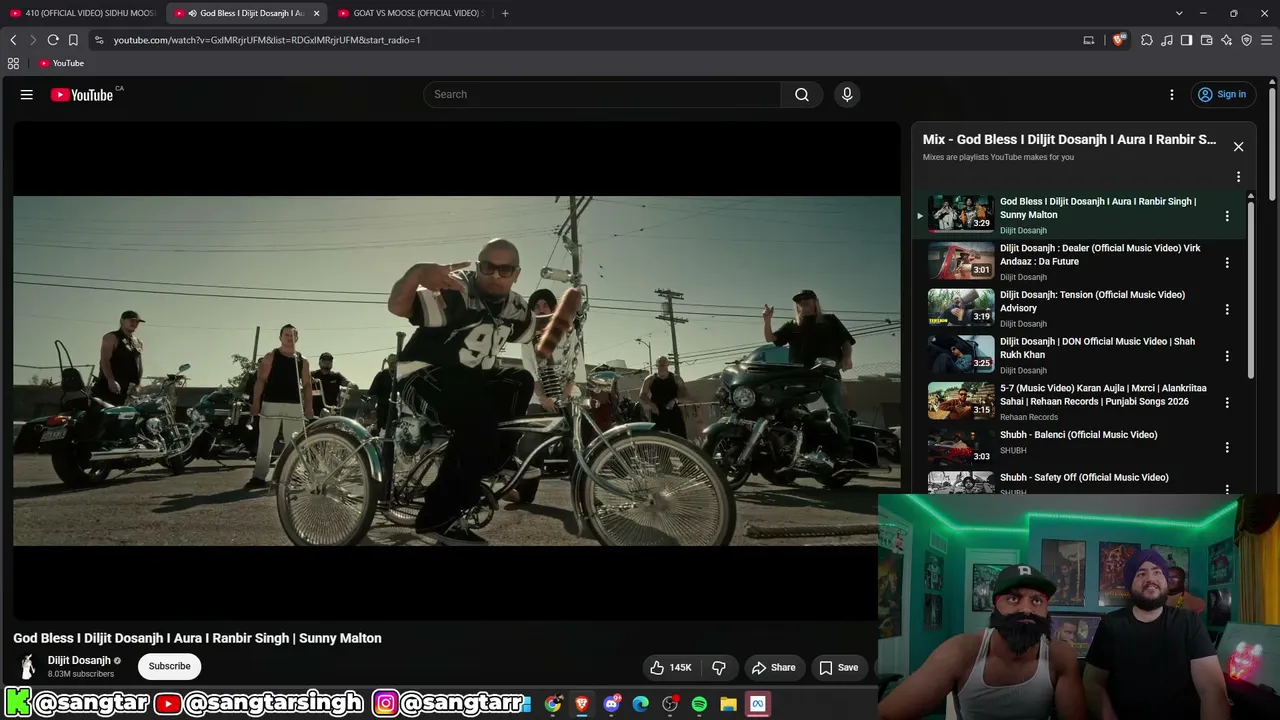Viewport: 1280px width, 720px height.
Task: Open YouTube settings three-dot menu in header
Action: tap(1172, 95)
